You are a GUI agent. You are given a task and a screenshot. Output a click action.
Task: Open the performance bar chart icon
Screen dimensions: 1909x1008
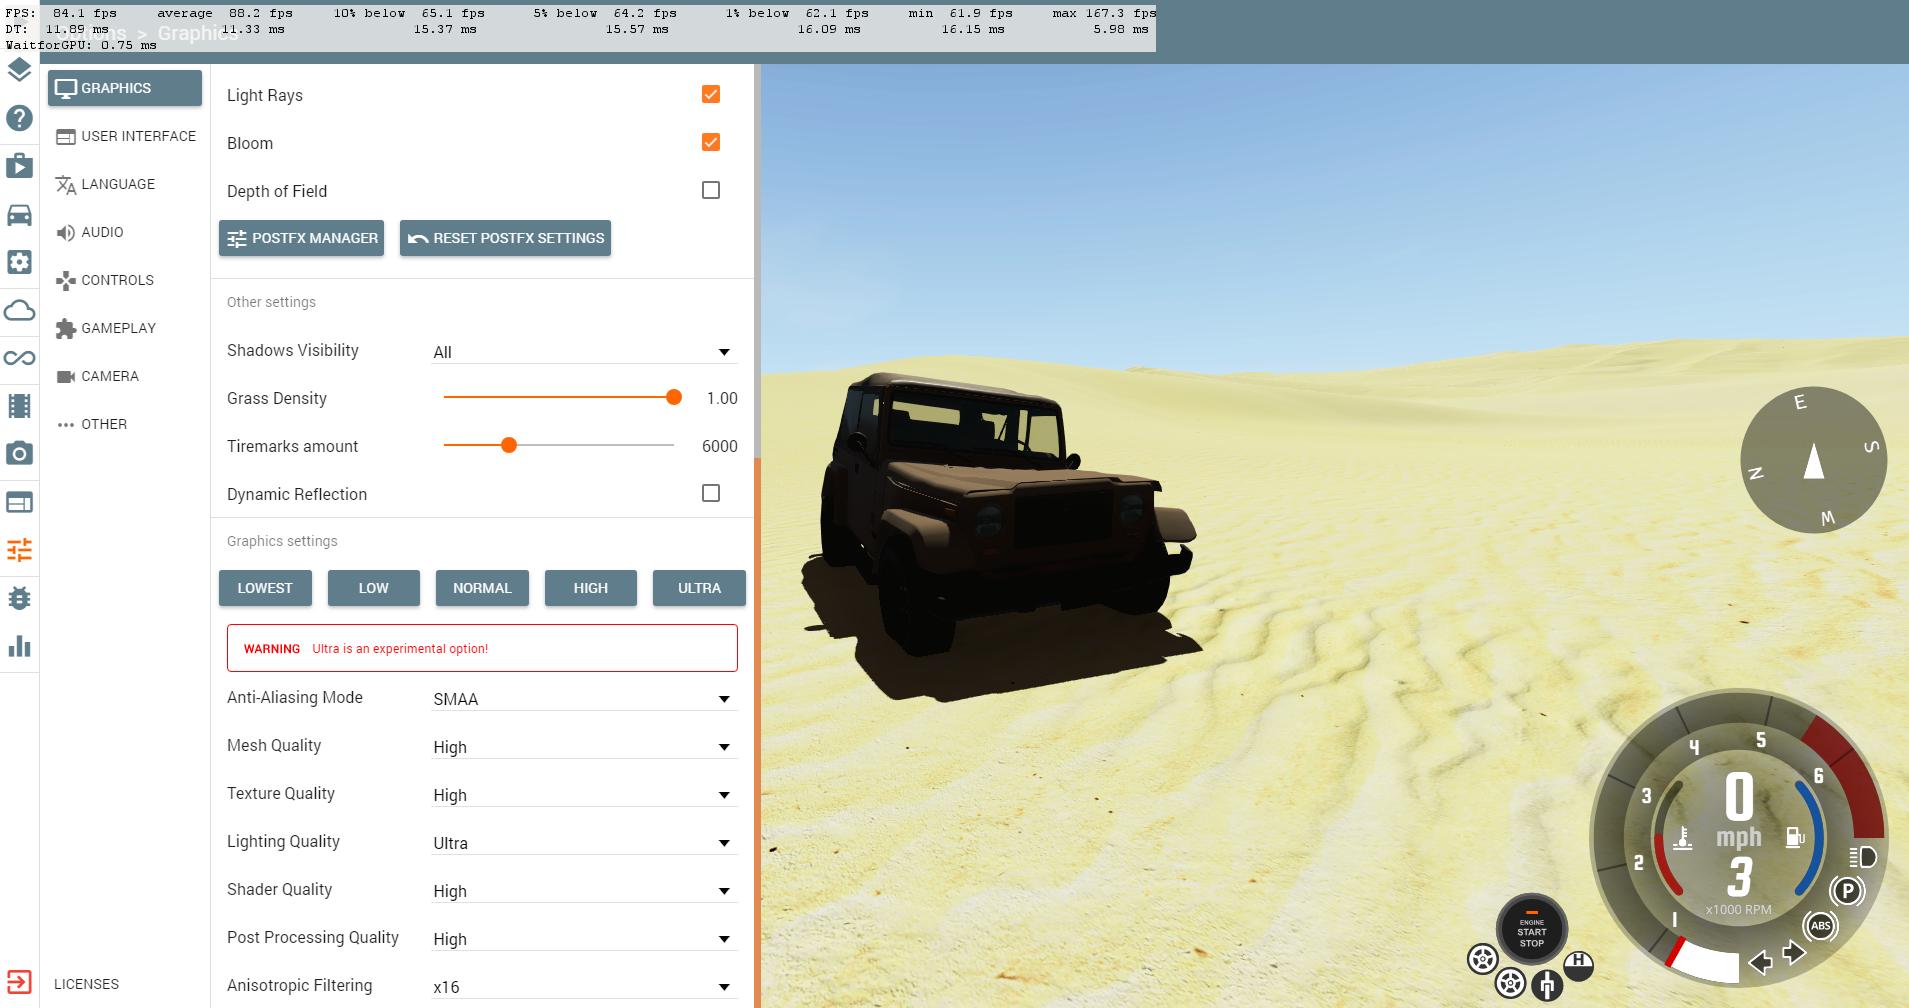click(19, 646)
